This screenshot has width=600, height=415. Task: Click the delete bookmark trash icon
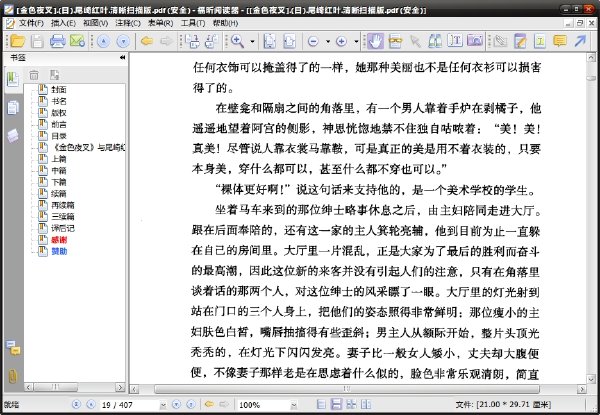[34, 75]
